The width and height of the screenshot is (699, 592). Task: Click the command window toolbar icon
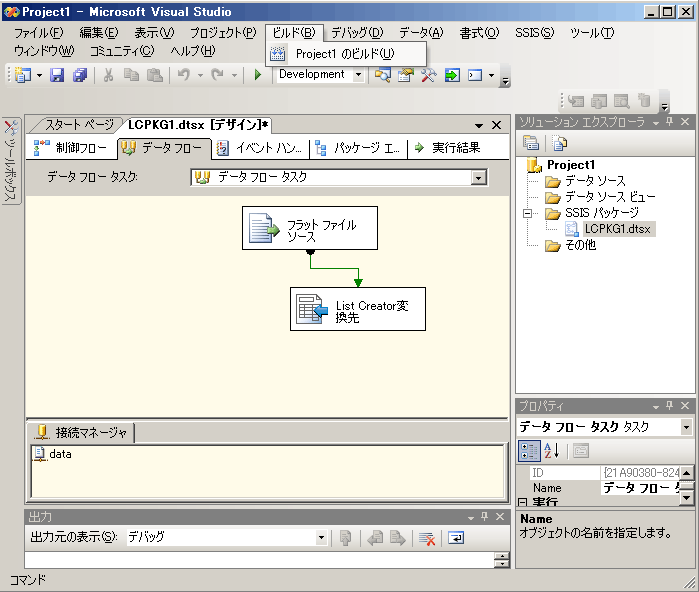(x=475, y=75)
